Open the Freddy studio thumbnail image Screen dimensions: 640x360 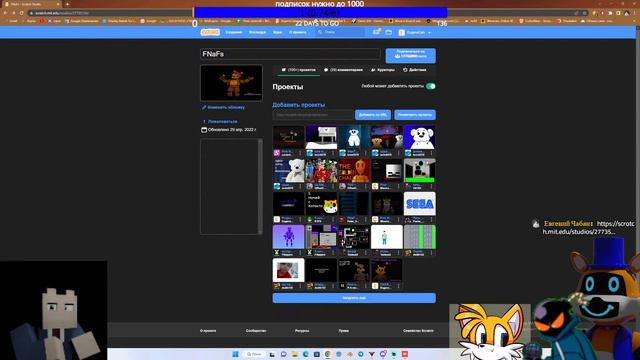click(231, 82)
